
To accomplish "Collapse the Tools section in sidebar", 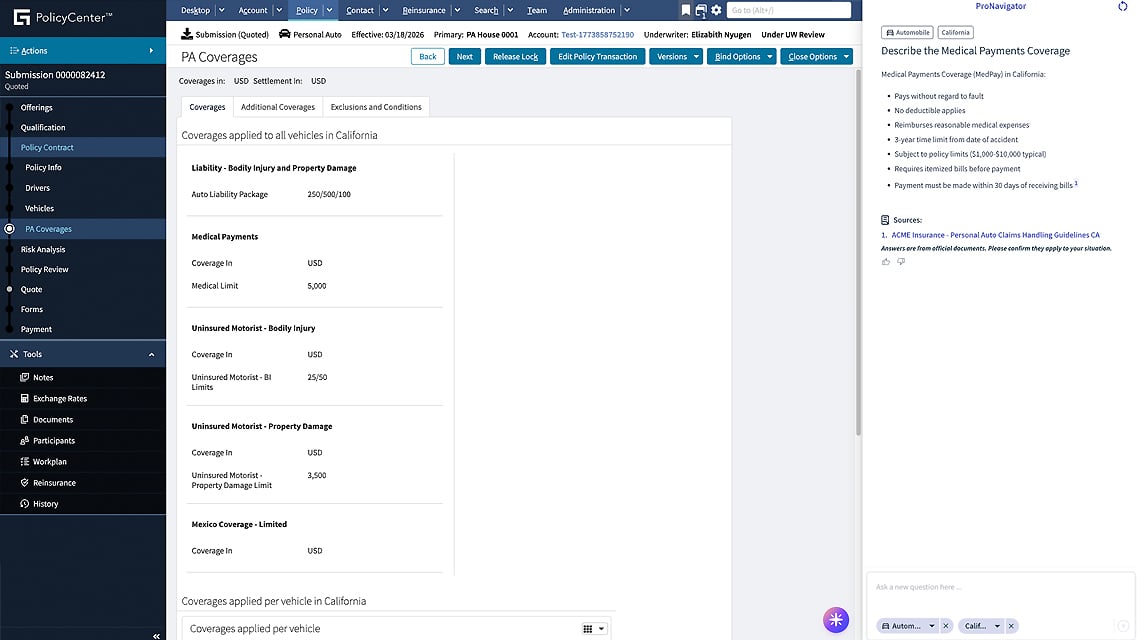I will (x=151, y=354).
